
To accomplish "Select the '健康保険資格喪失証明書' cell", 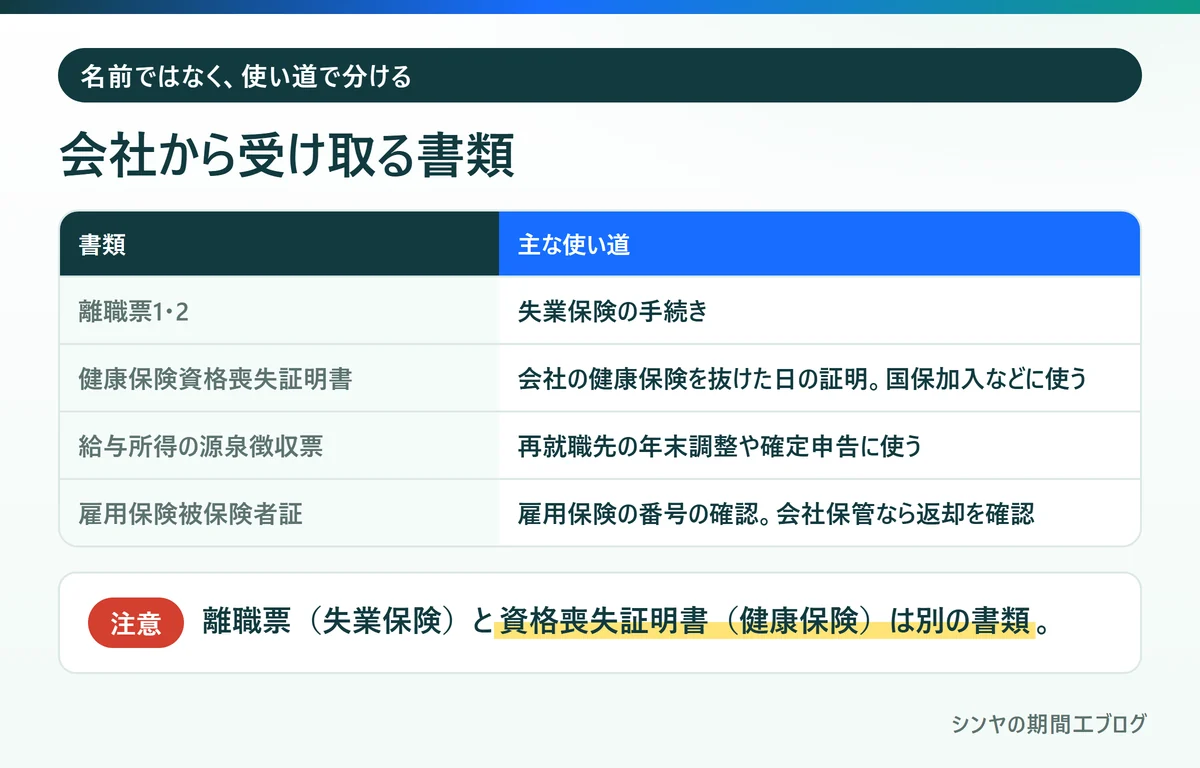I will click(279, 378).
